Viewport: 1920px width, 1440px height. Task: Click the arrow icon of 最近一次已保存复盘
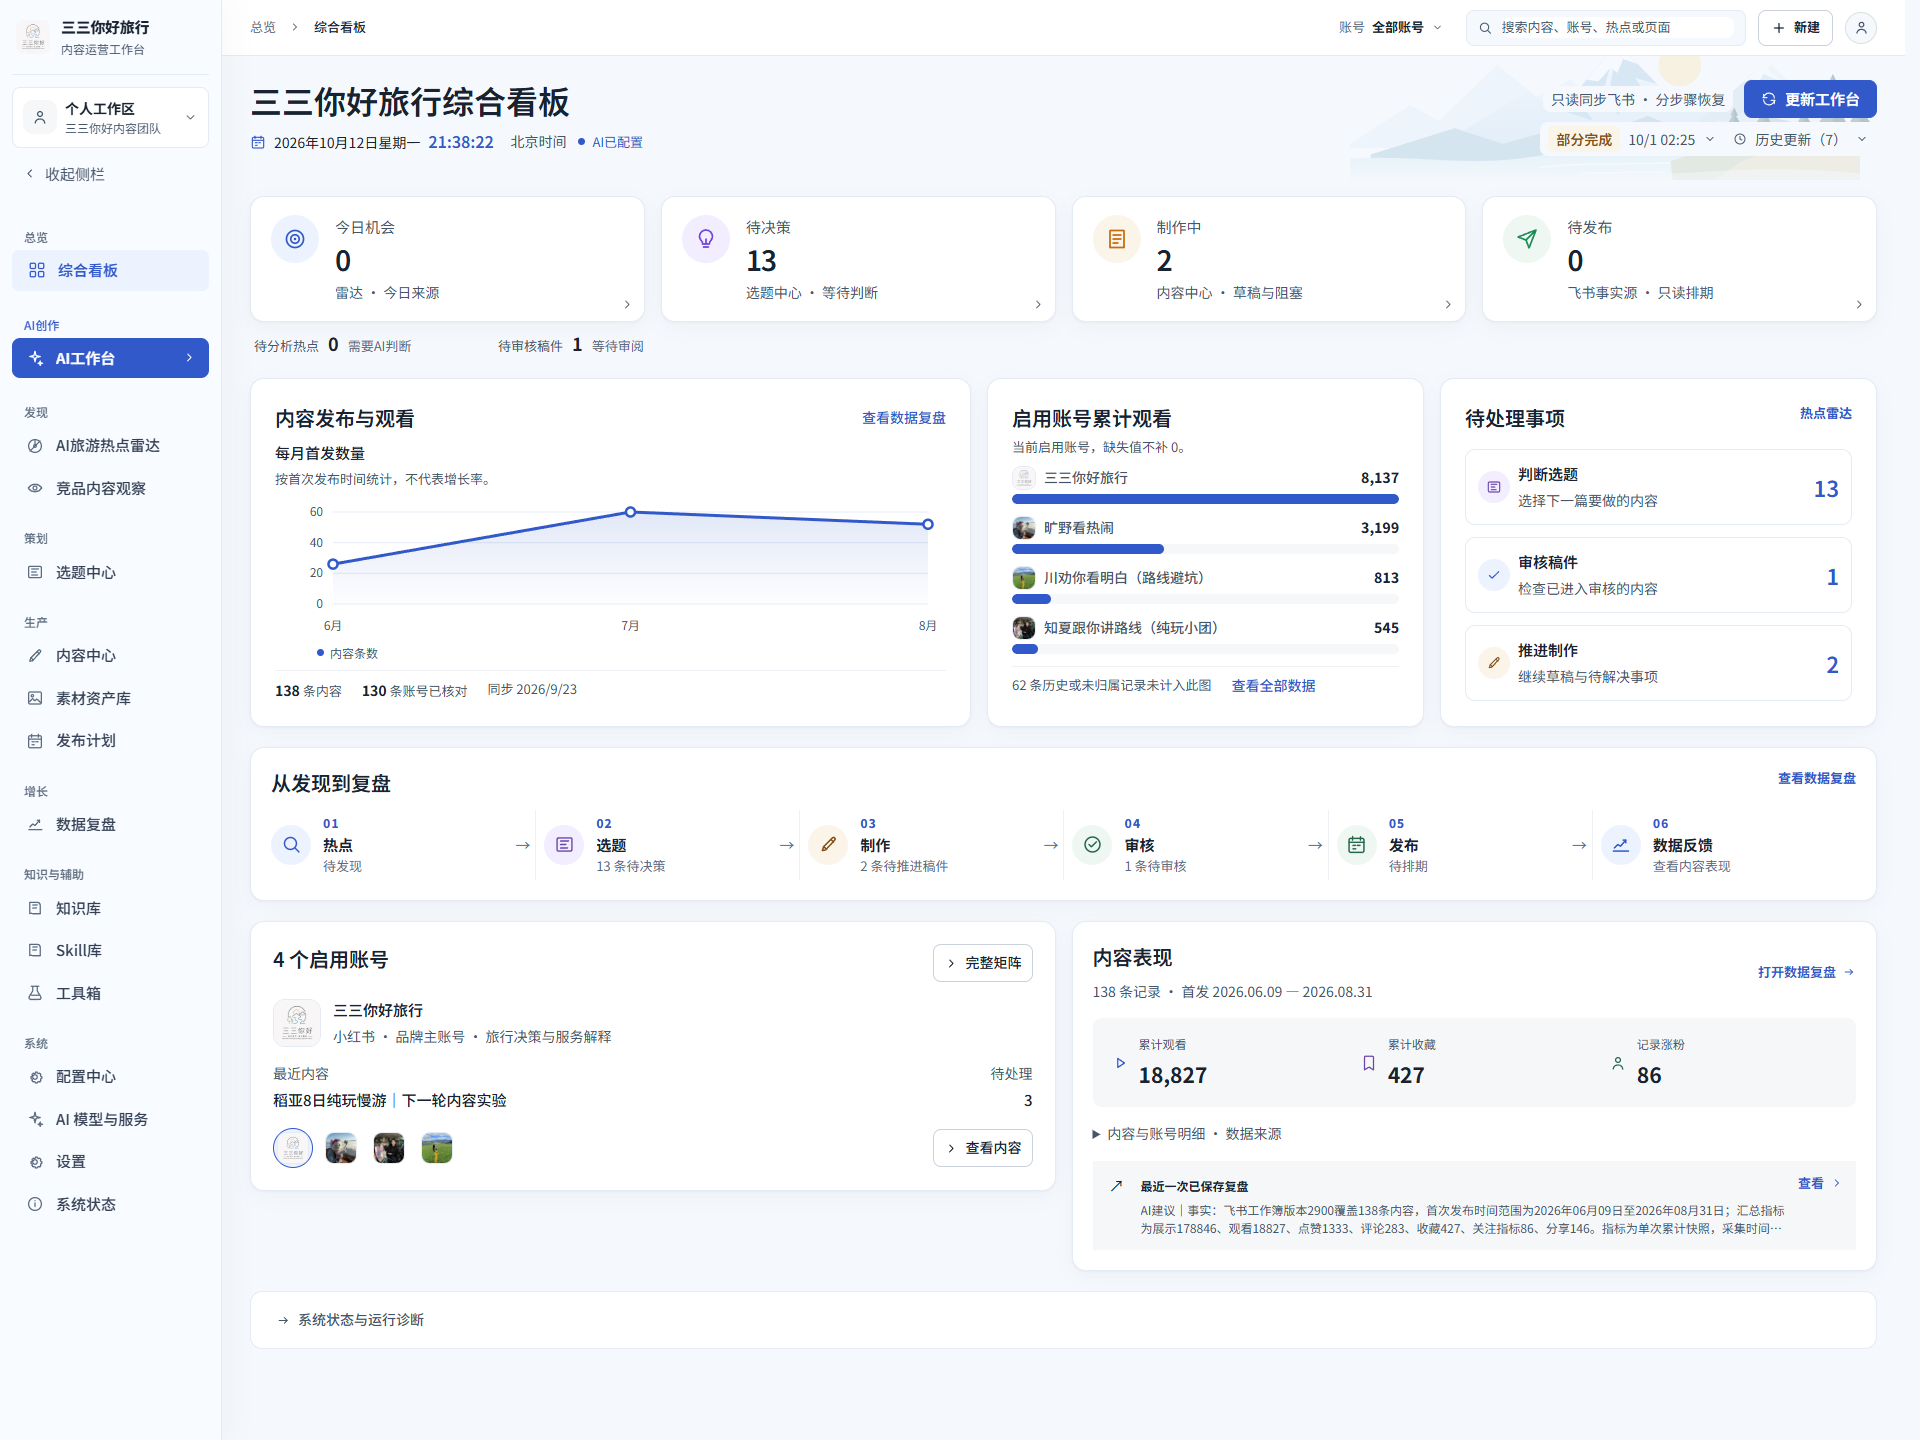point(1116,1186)
